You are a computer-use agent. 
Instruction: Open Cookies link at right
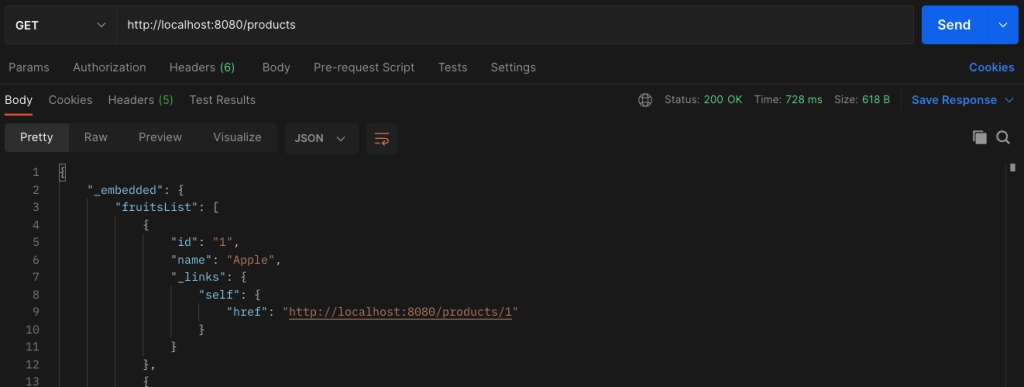pos(991,67)
